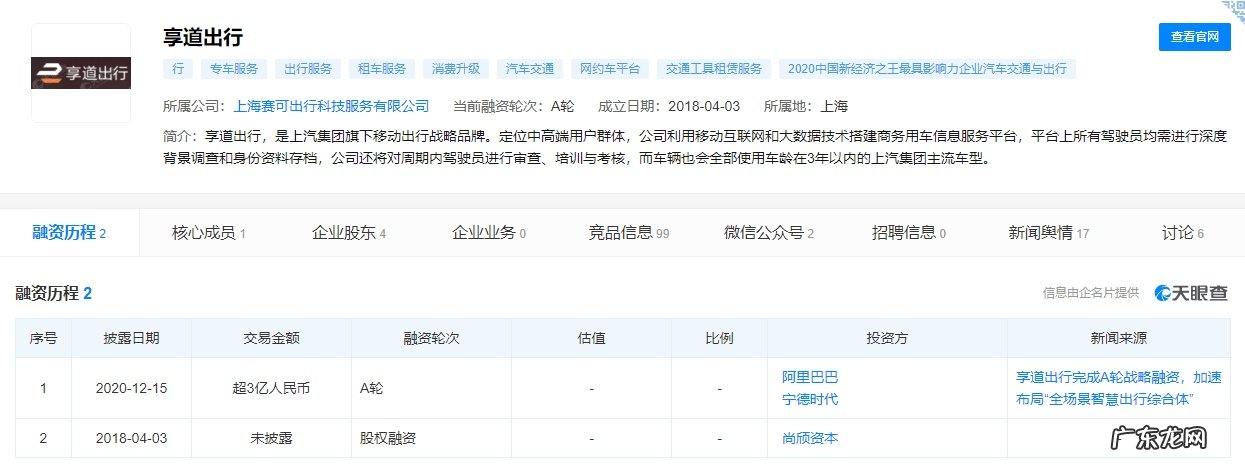Switch to the 微信公众号 tab

(x=768, y=233)
